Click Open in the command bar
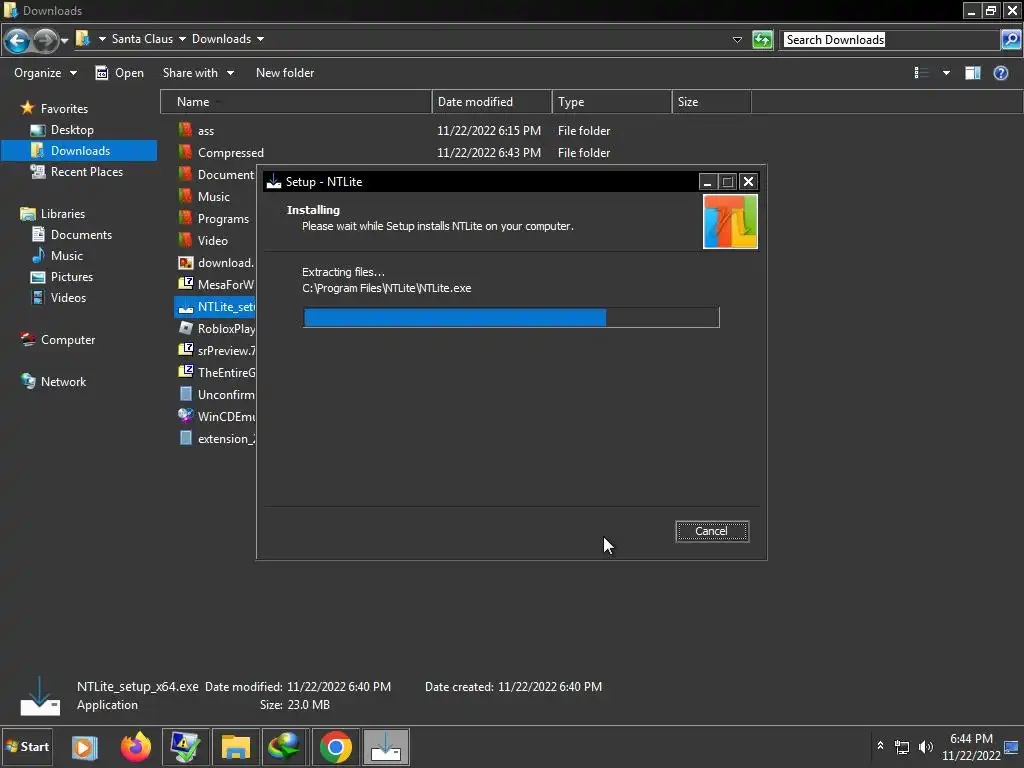Image resolution: width=1024 pixels, height=768 pixels. [120, 73]
